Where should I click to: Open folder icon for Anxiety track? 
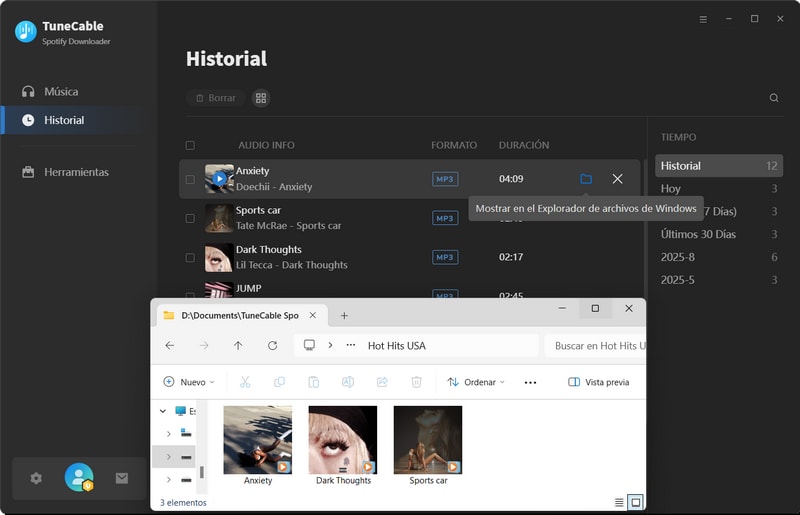[586, 179]
